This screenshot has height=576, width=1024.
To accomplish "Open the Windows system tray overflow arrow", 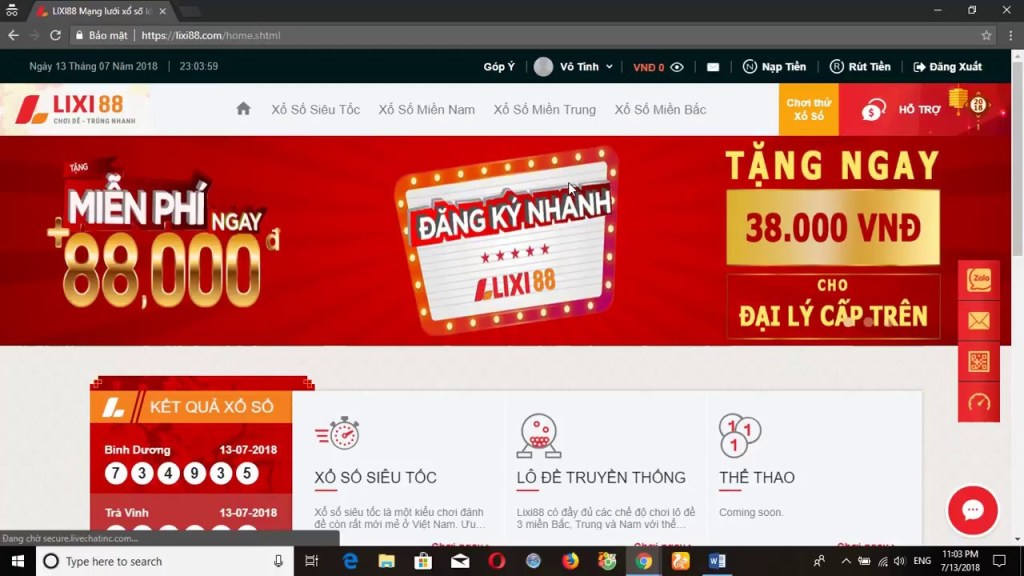I will (x=845, y=561).
